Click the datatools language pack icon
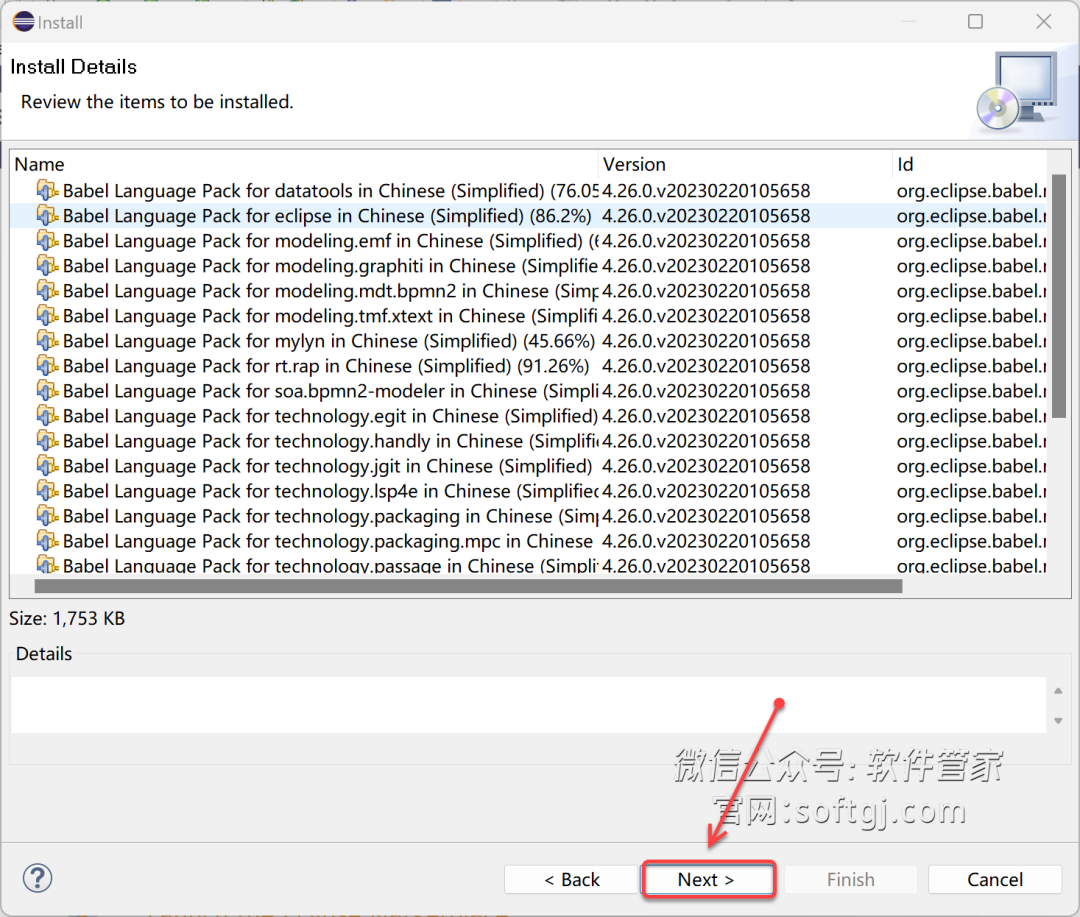1080x917 pixels. 47,190
